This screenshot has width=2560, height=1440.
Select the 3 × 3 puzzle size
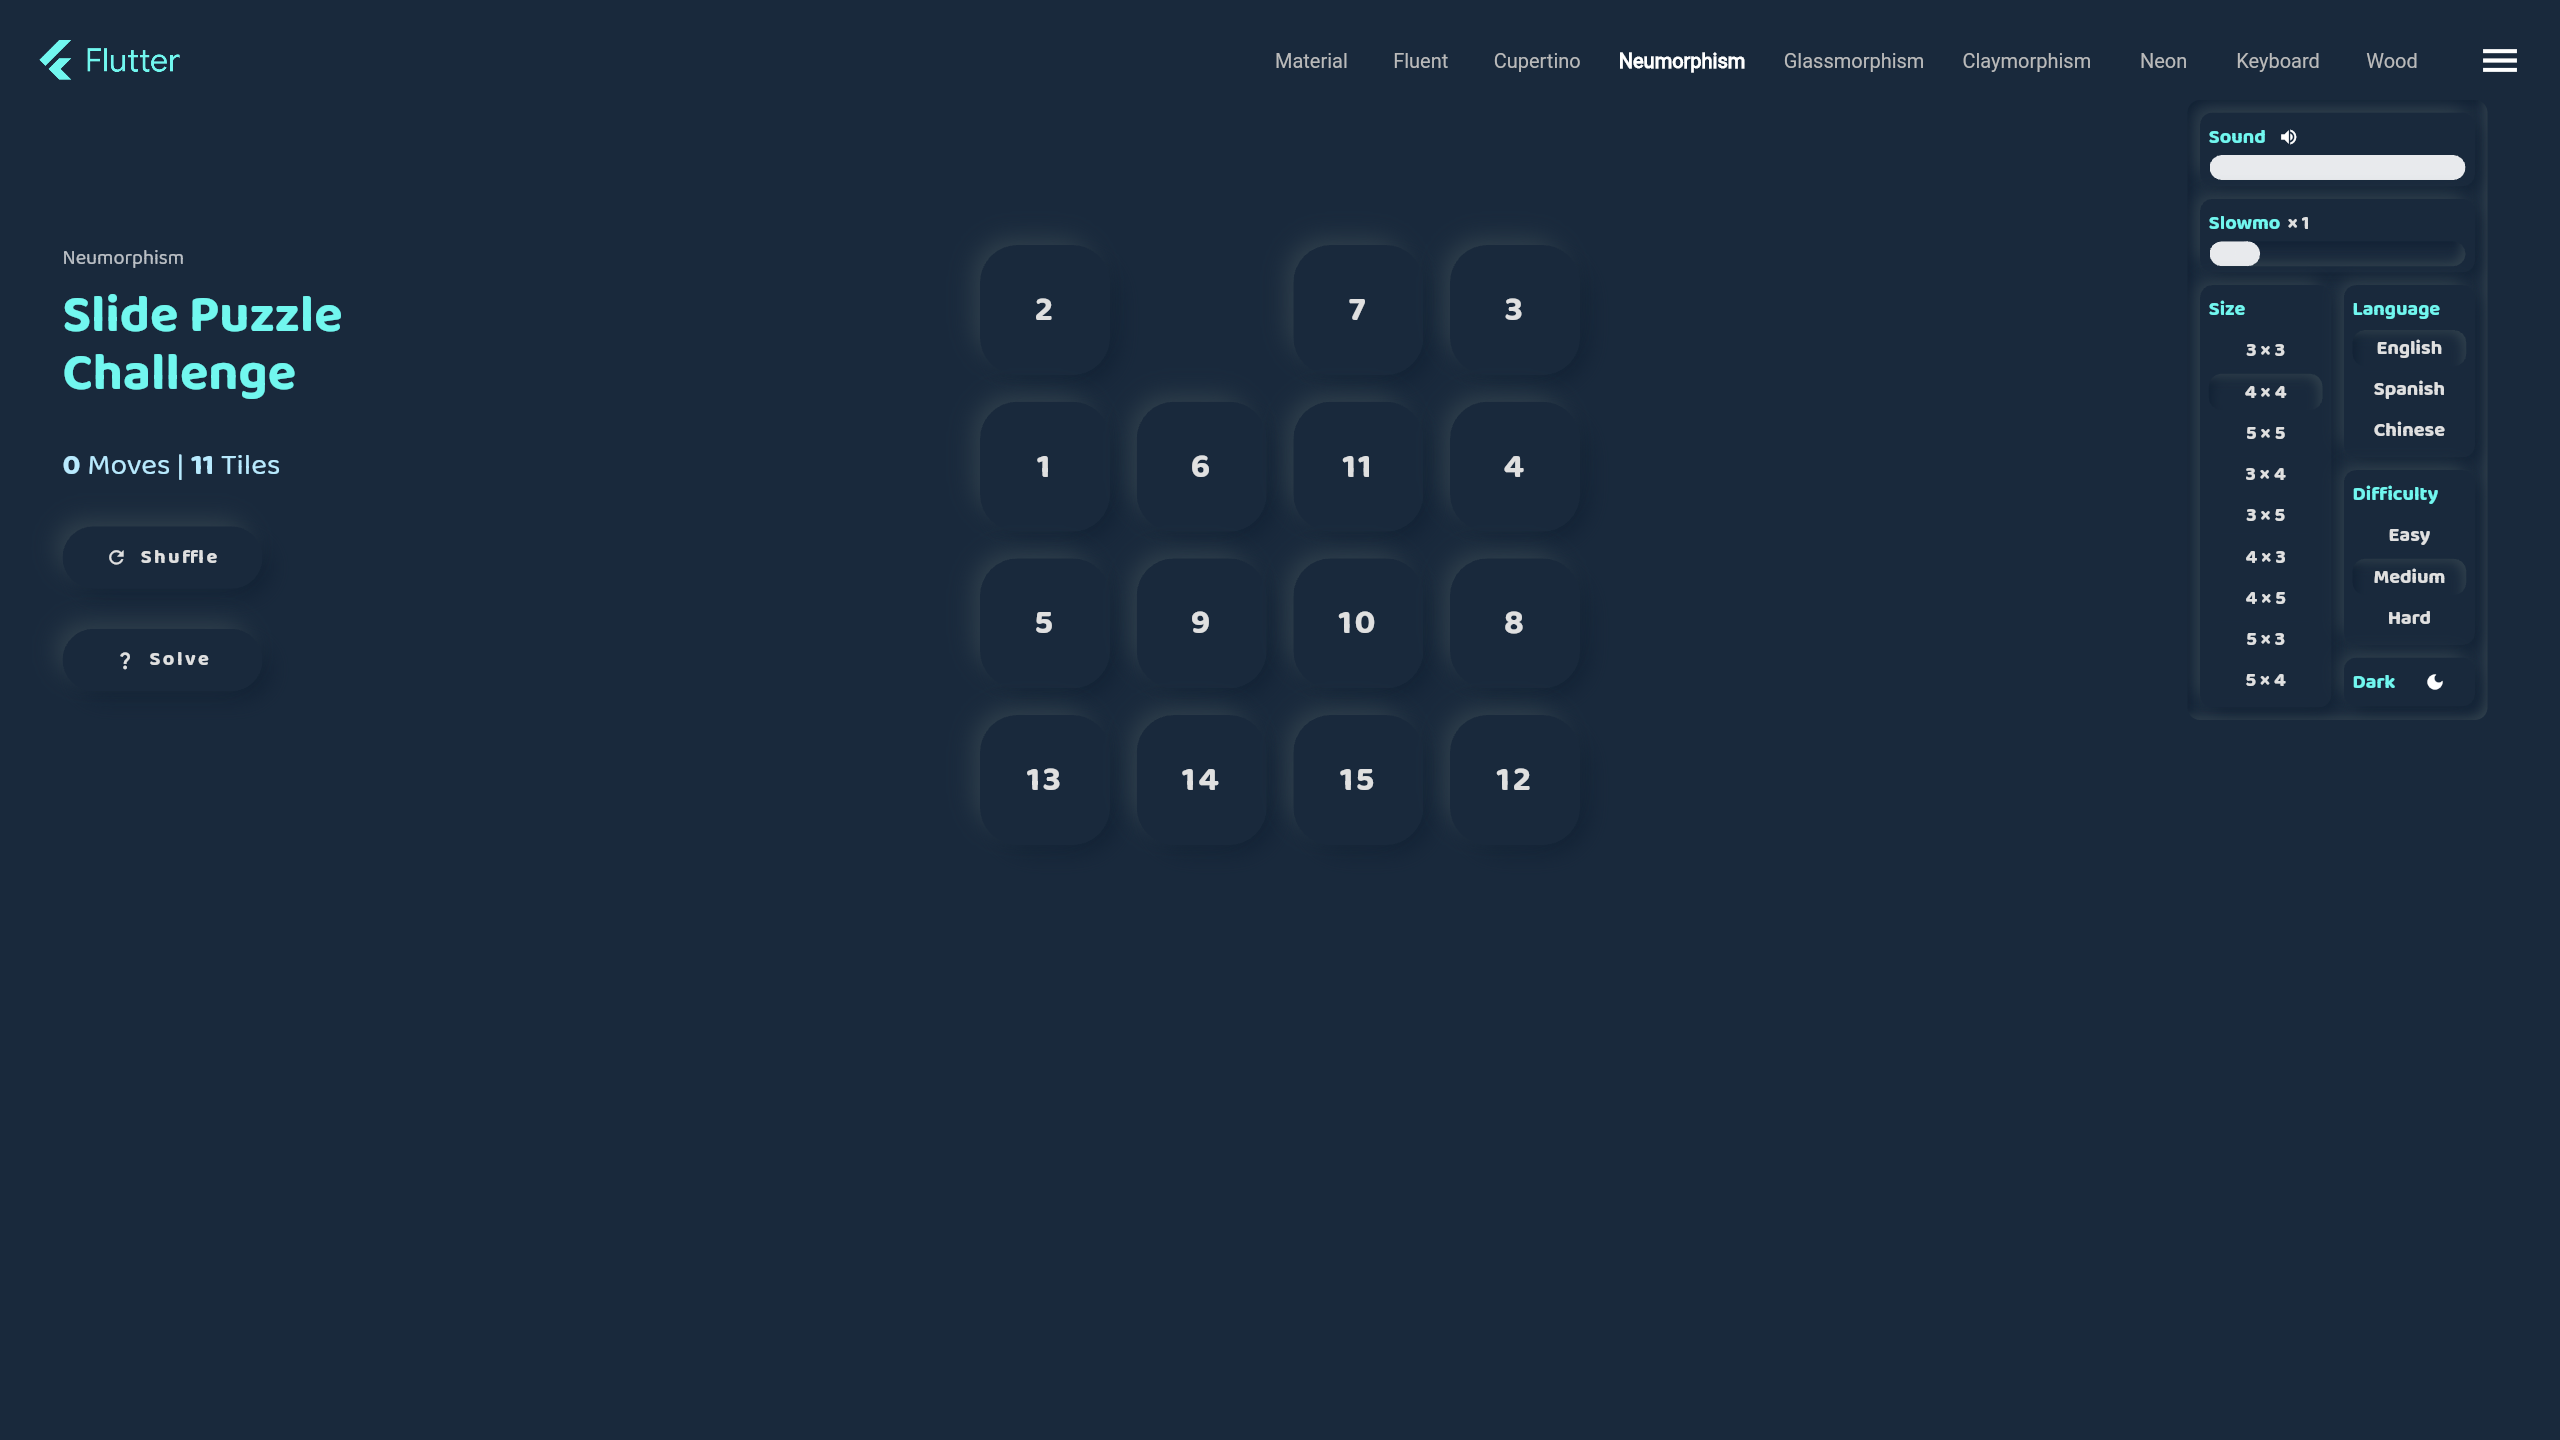click(2265, 350)
